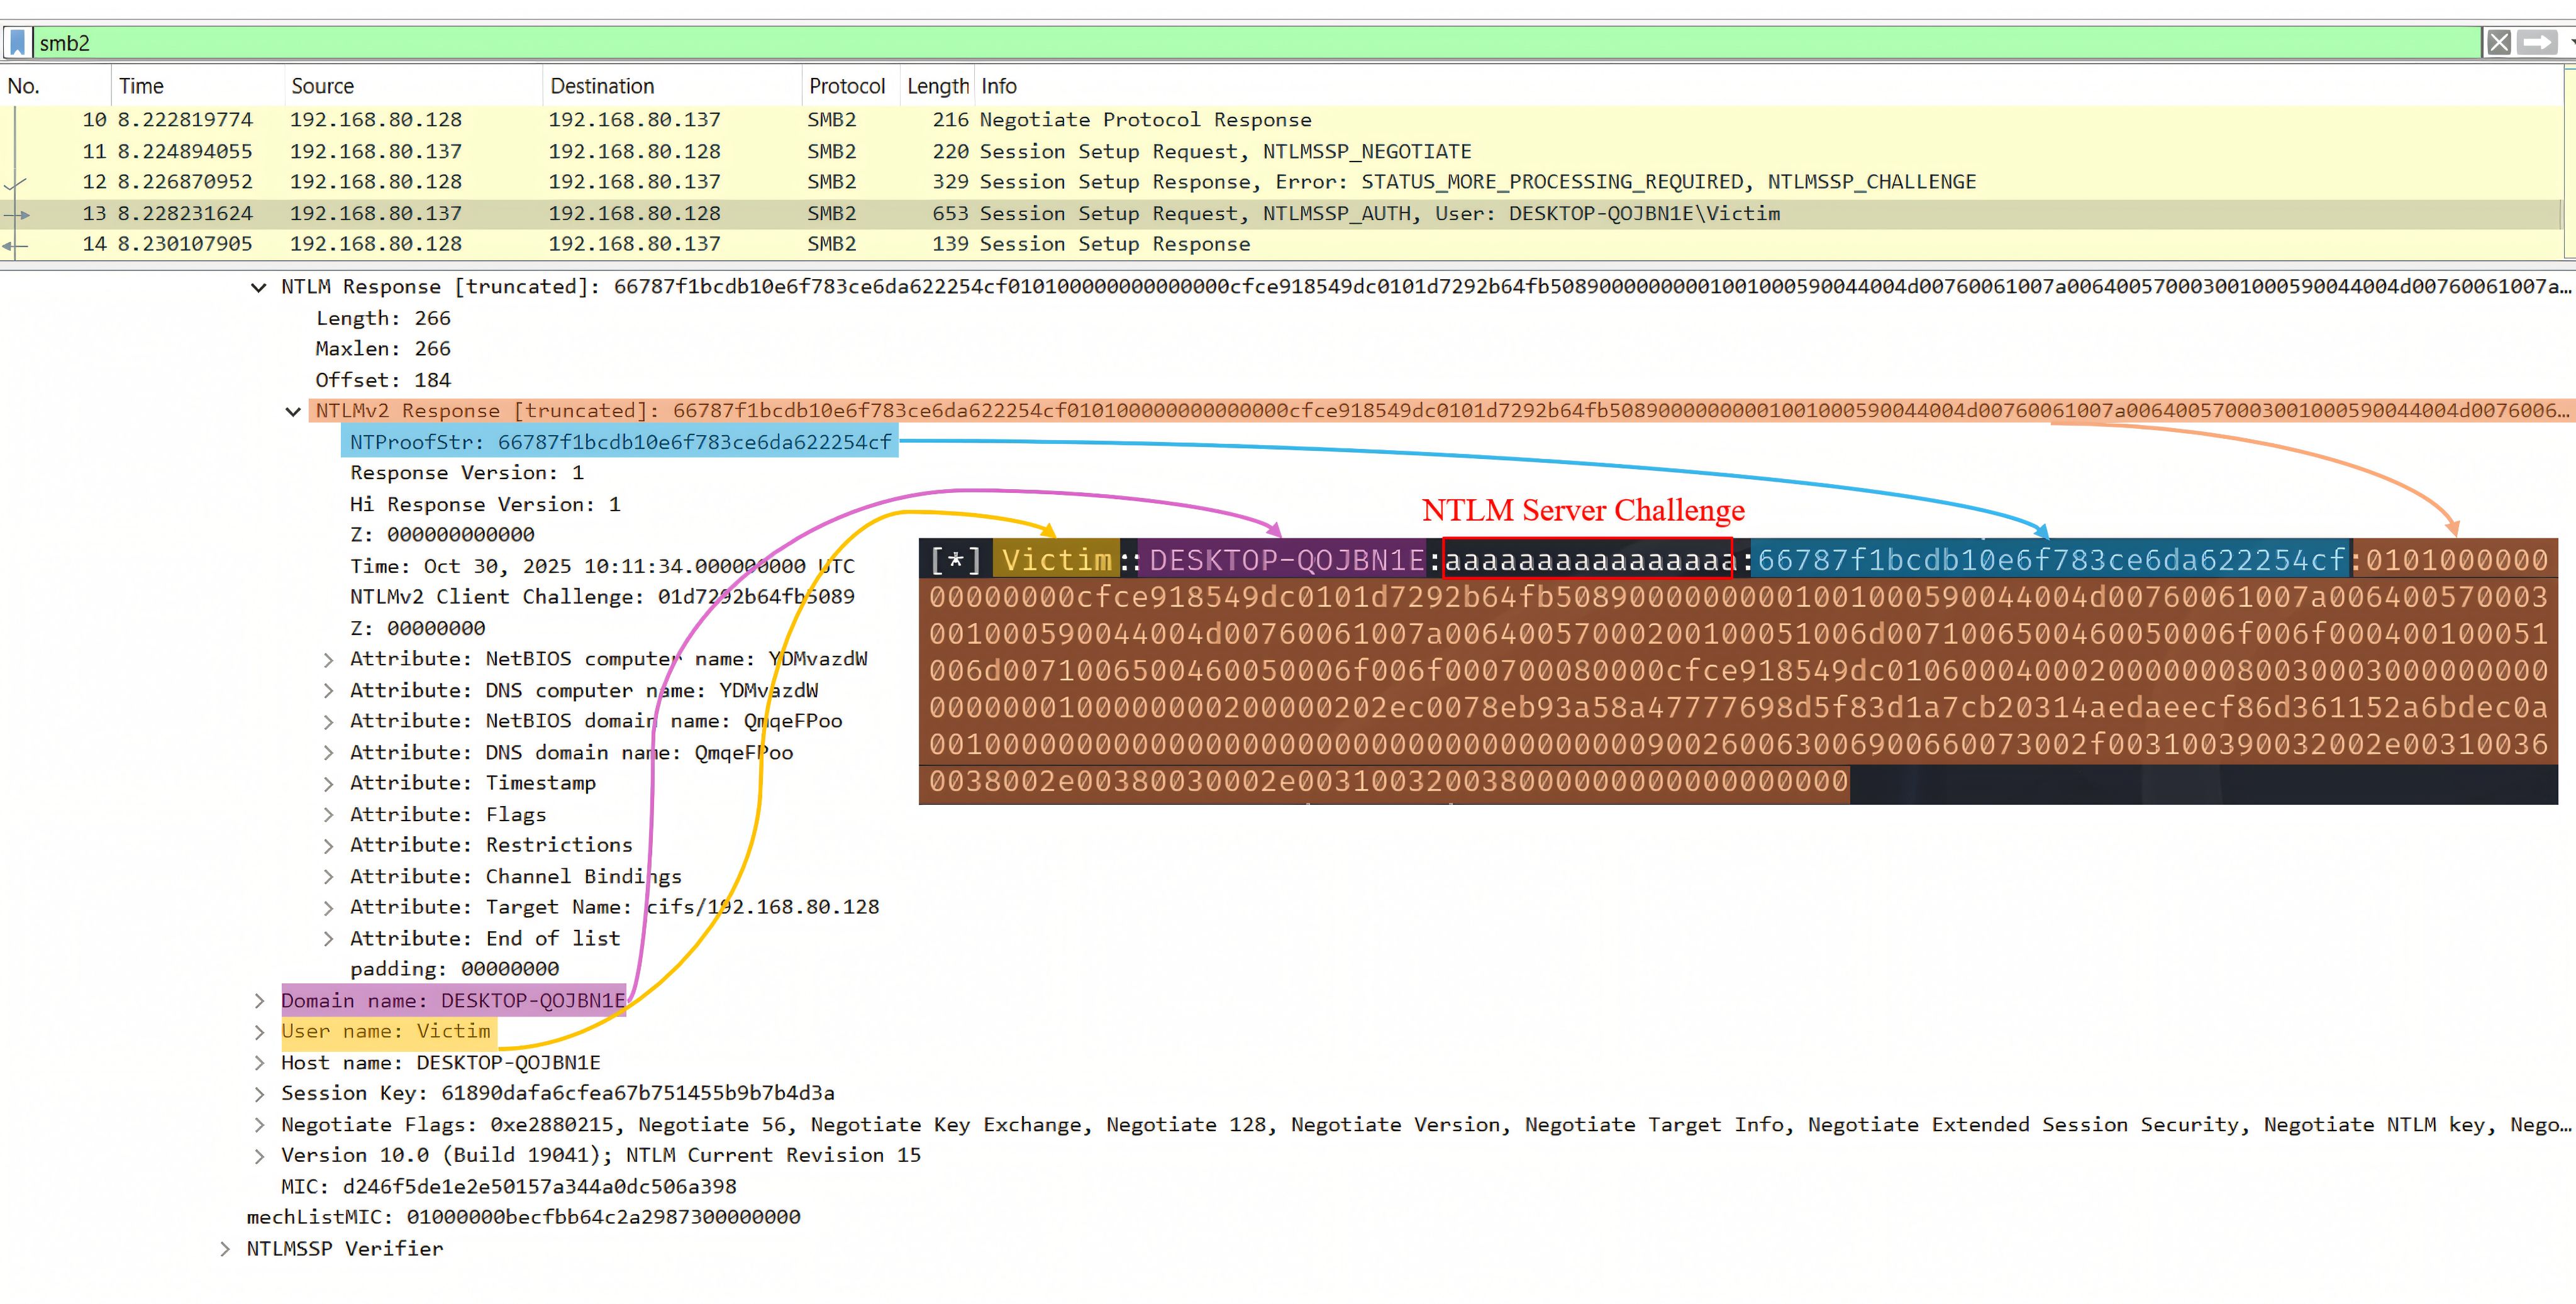Screen dimensions: 2576x1304
Task: Collapse the NTLM Response tree node
Action: (x=259, y=288)
